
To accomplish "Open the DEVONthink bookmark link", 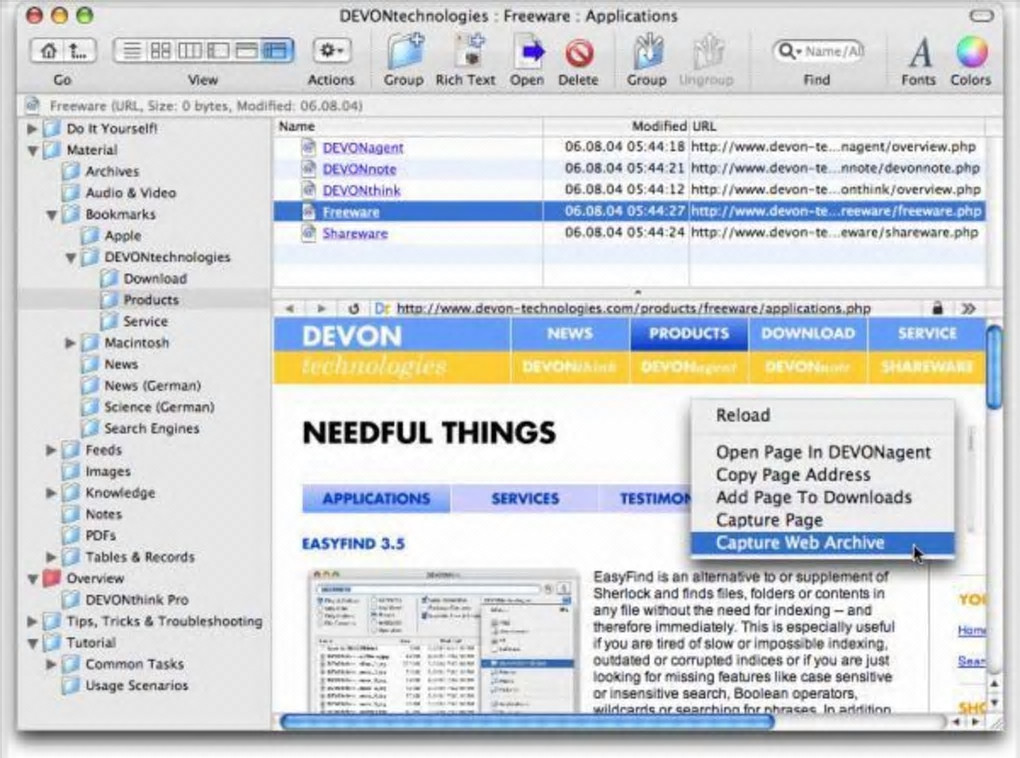I will pos(362,191).
